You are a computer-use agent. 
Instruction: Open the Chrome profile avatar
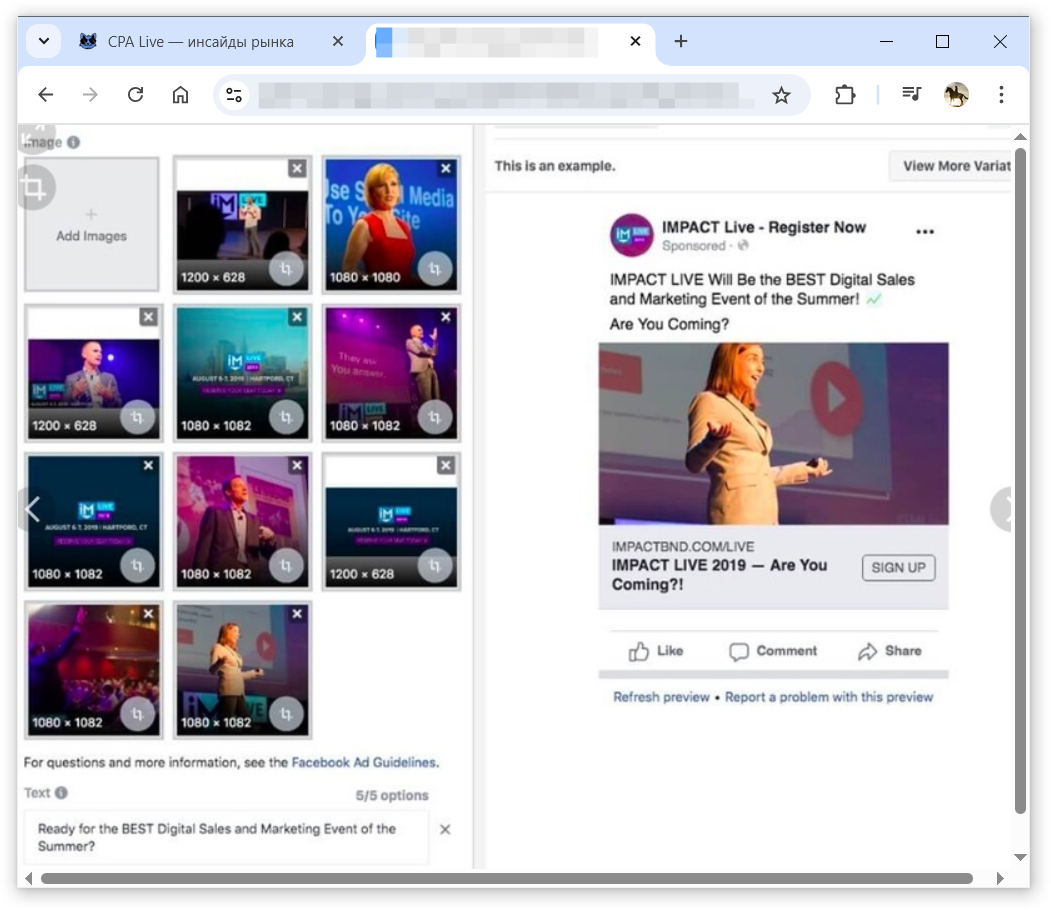pos(956,95)
